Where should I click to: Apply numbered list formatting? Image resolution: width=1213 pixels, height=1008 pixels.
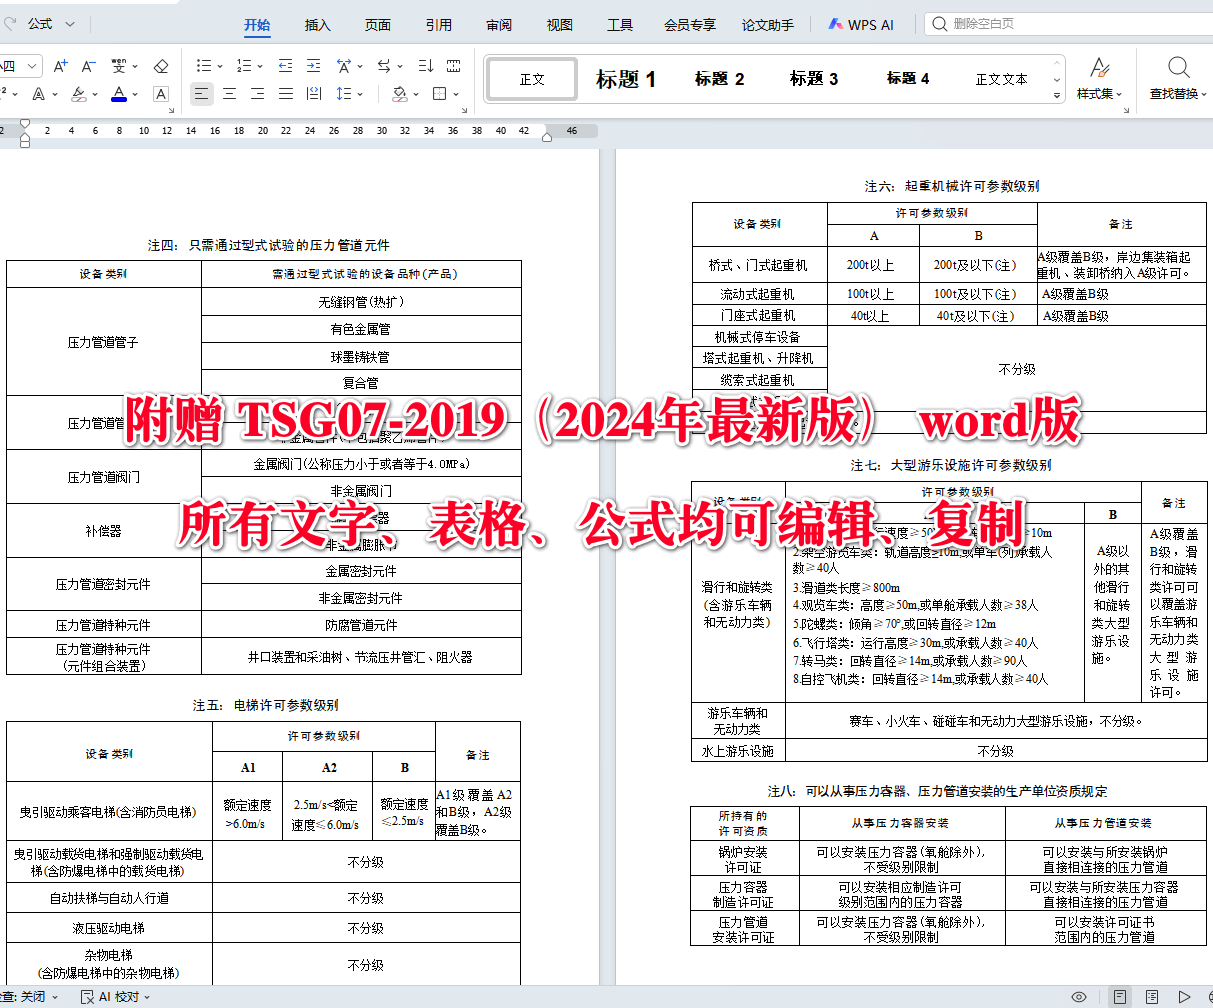pyautogui.click(x=243, y=66)
